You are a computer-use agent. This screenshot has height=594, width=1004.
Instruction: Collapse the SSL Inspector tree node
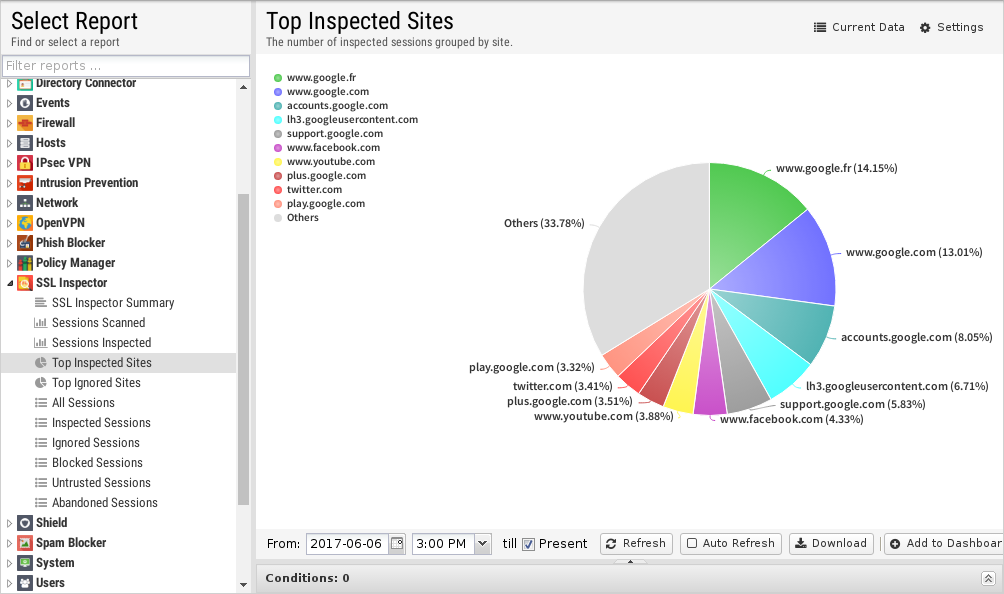point(10,283)
